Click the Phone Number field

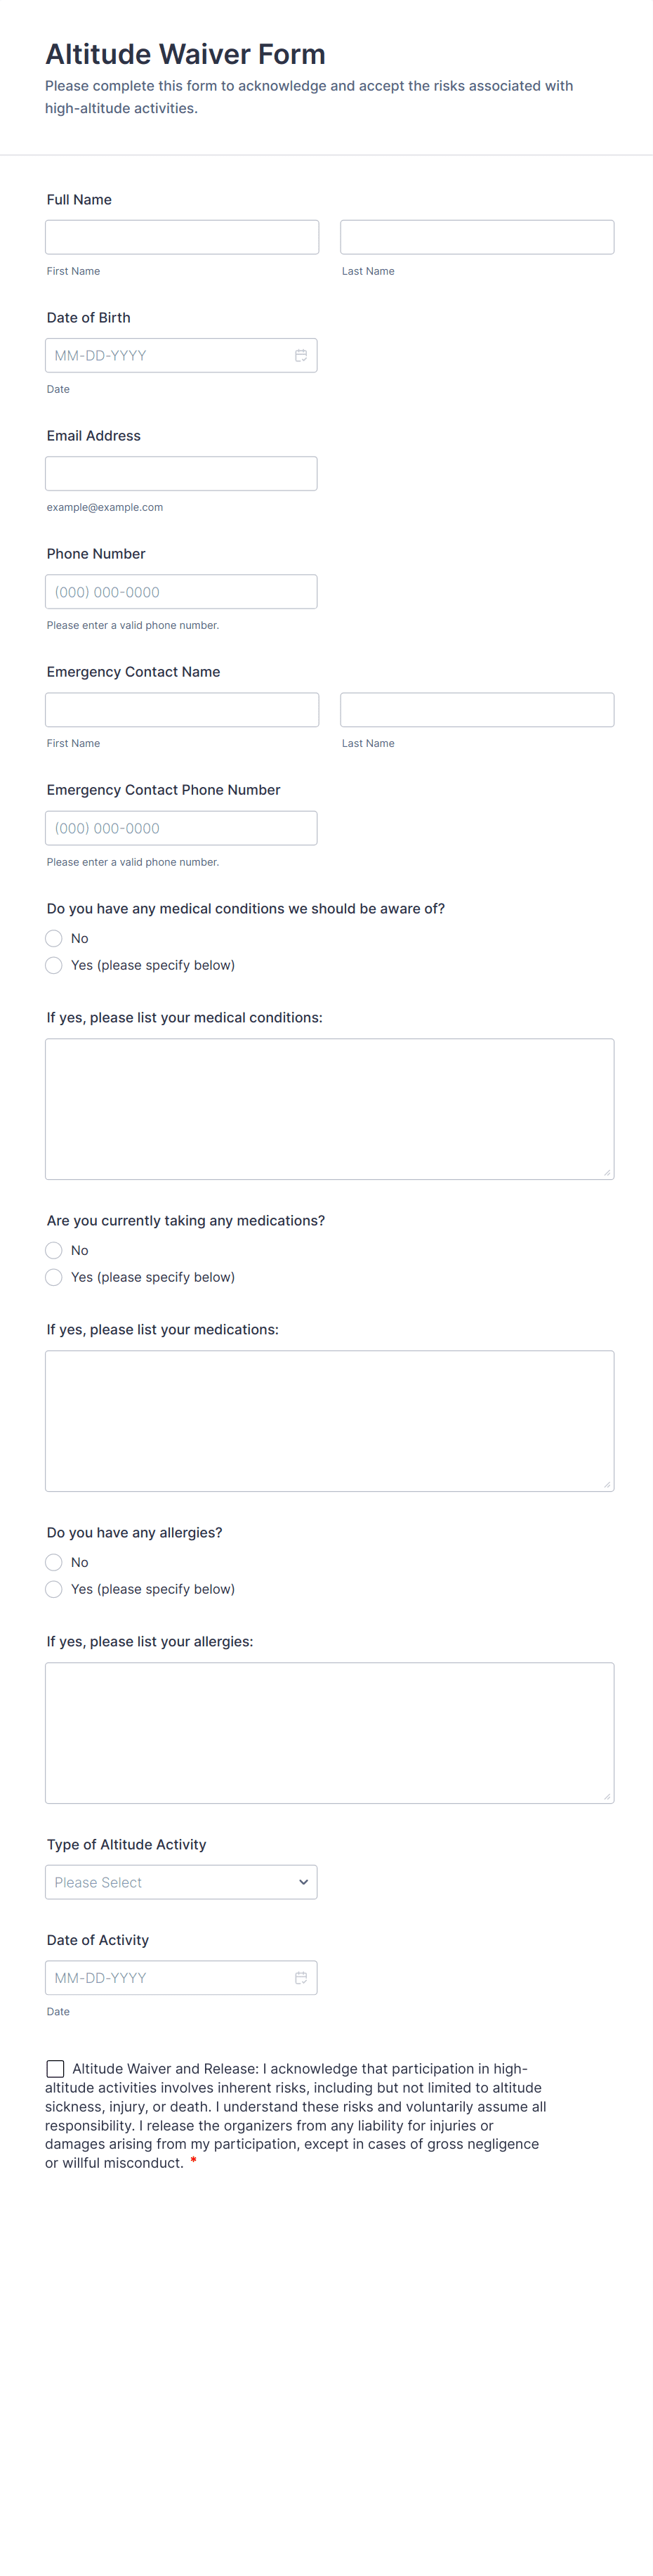181,592
